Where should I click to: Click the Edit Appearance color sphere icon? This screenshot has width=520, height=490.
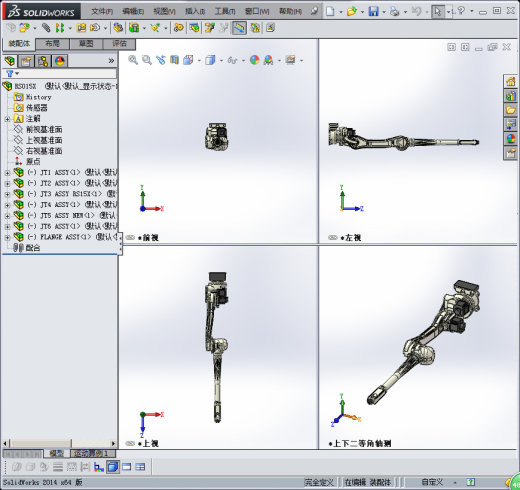point(254,60)
